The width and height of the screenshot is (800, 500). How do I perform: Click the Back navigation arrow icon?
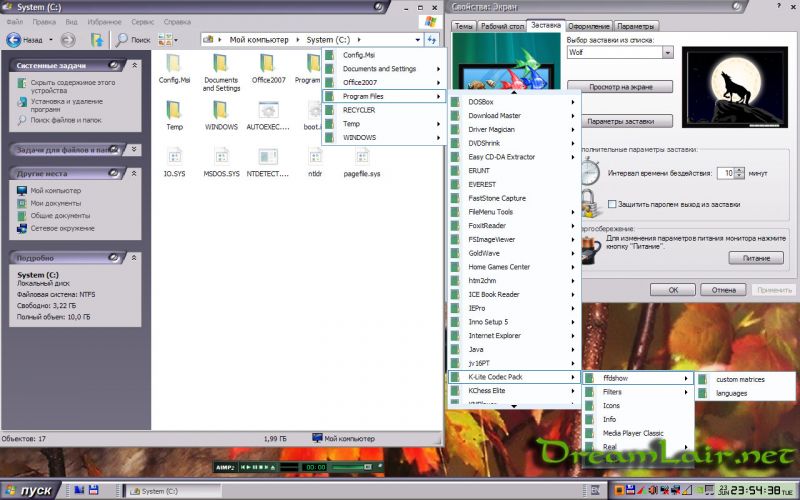pos(14,40)
